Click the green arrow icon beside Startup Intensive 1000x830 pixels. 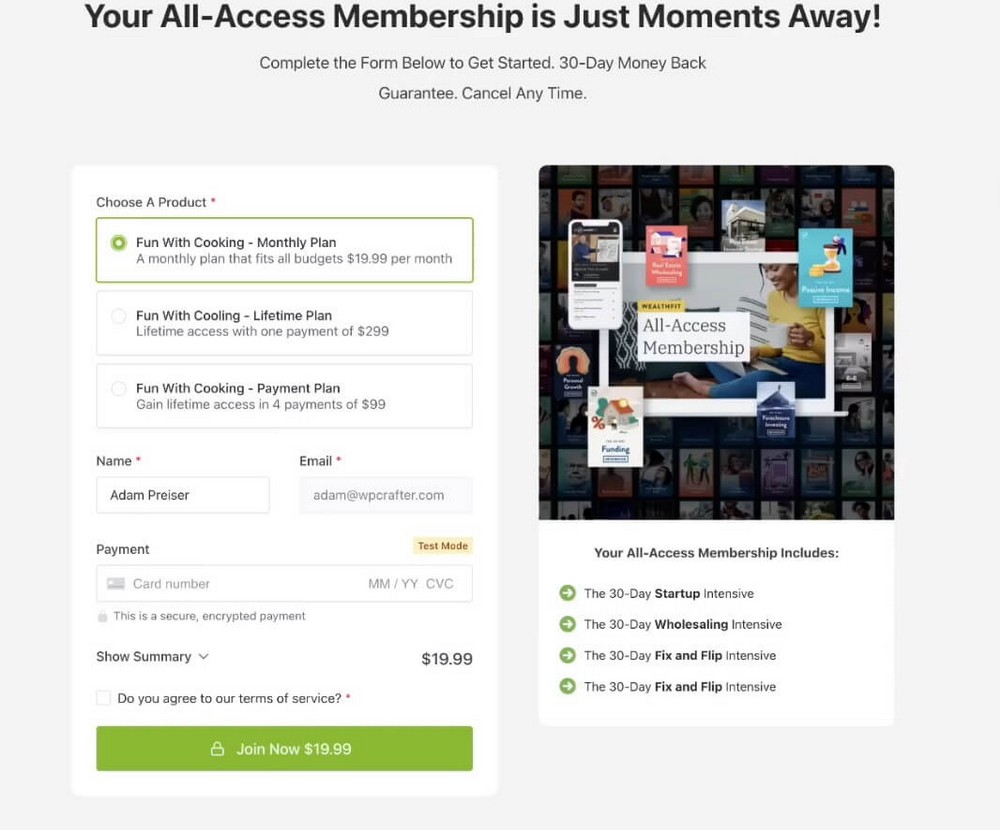pyautogui.click(x=567, y=593)
